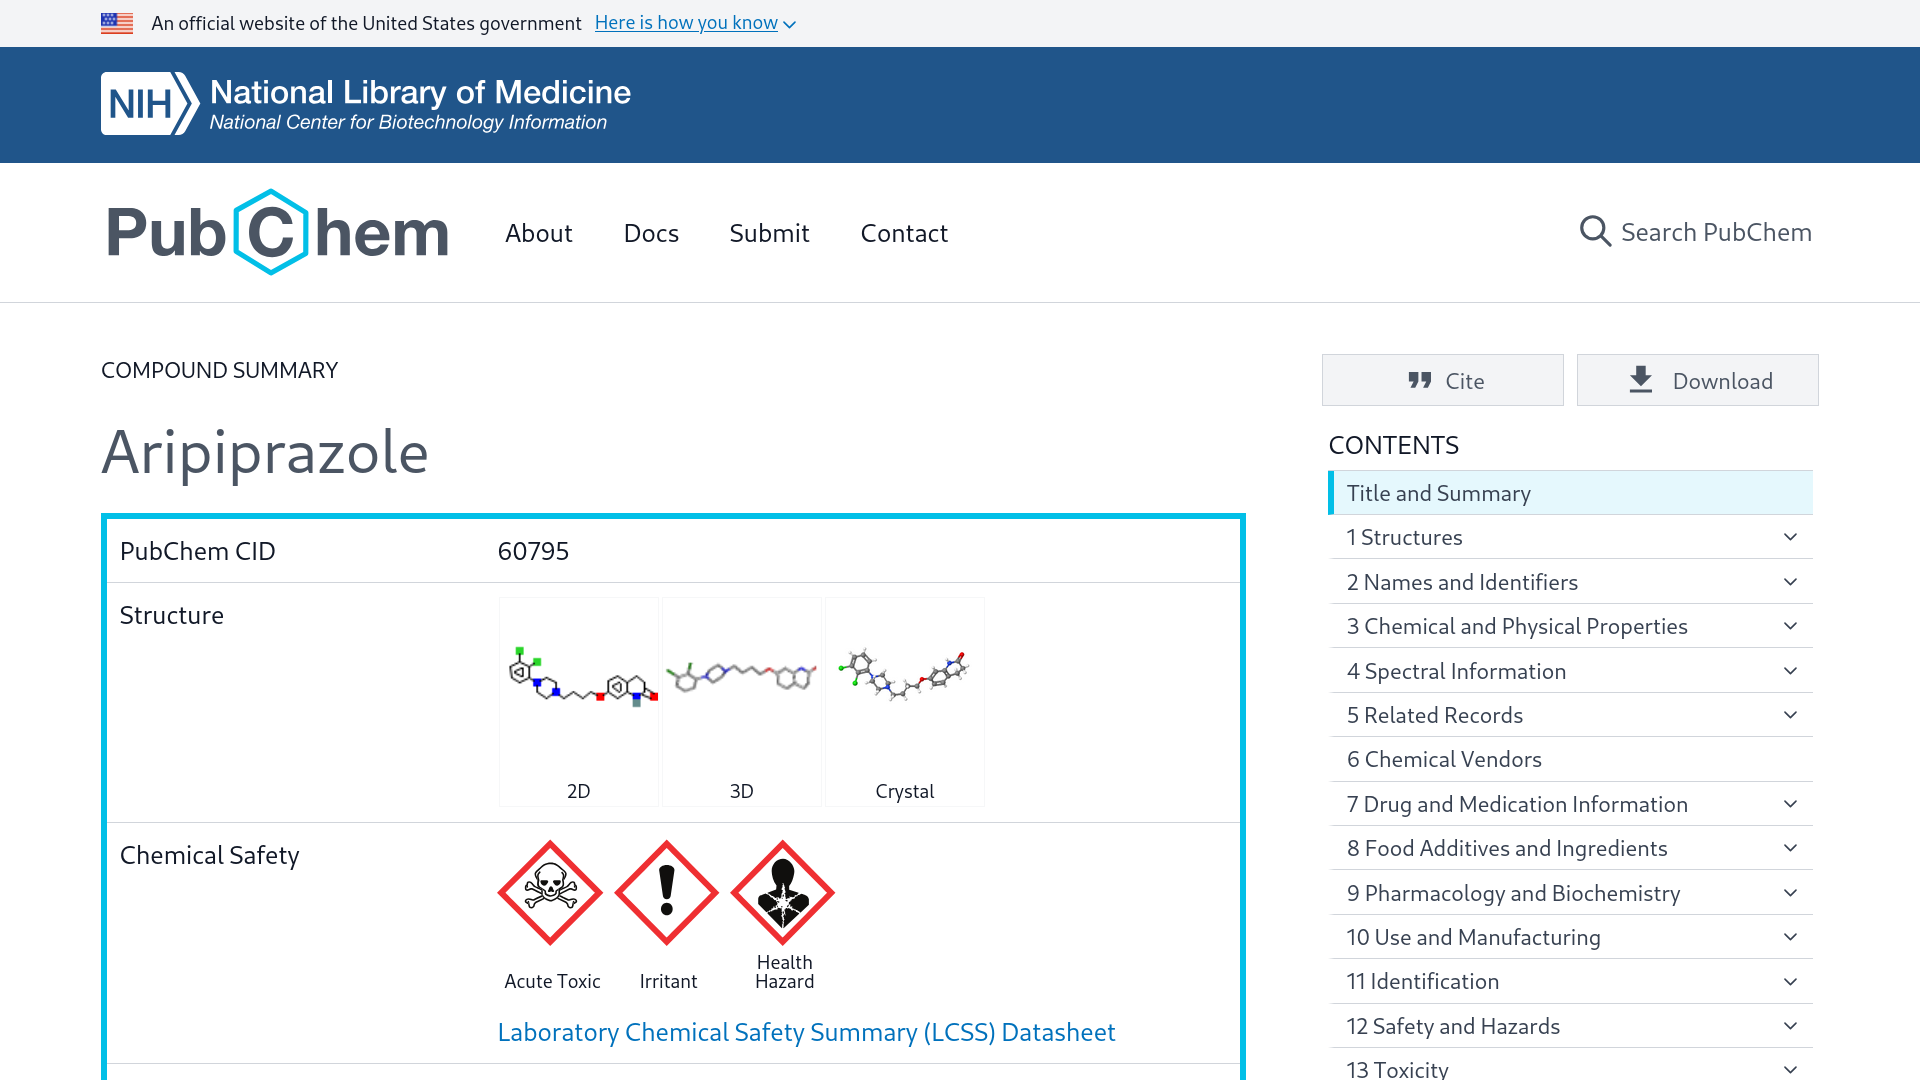Expand 'Here is how you know' dropdown
Viewport: 1920px width, 1080px height.
pyautogui.click(x=695, y=23)
